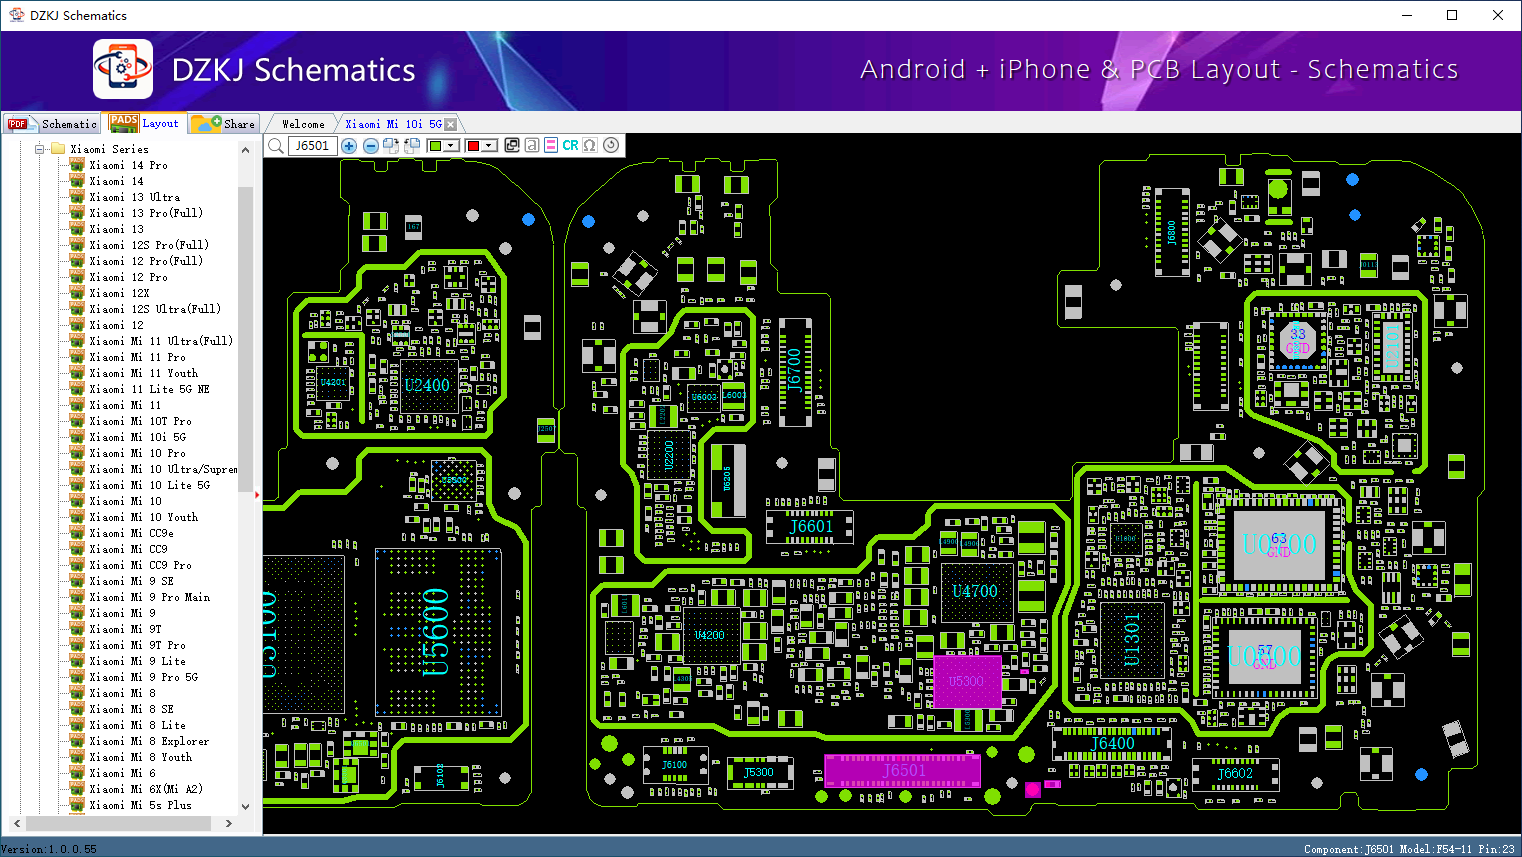Open the red color dropdown arrow
This screenshot has width=1522, height=857.
coord(489,146)
